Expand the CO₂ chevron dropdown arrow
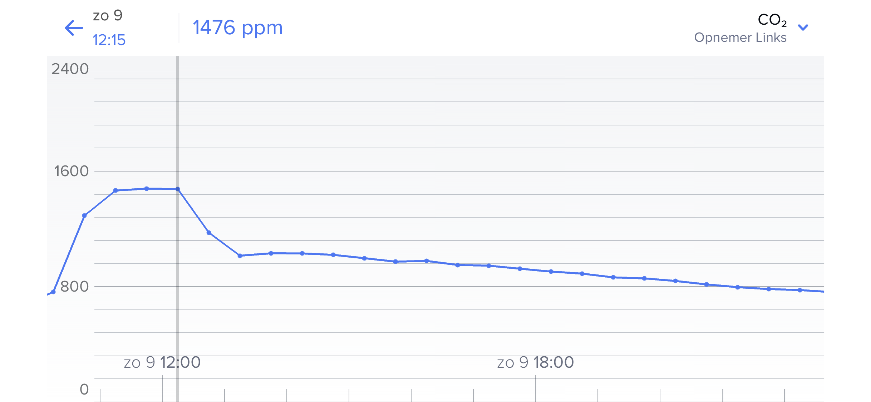Viewport: 871px width, 402px height. [x=803, y=27]
